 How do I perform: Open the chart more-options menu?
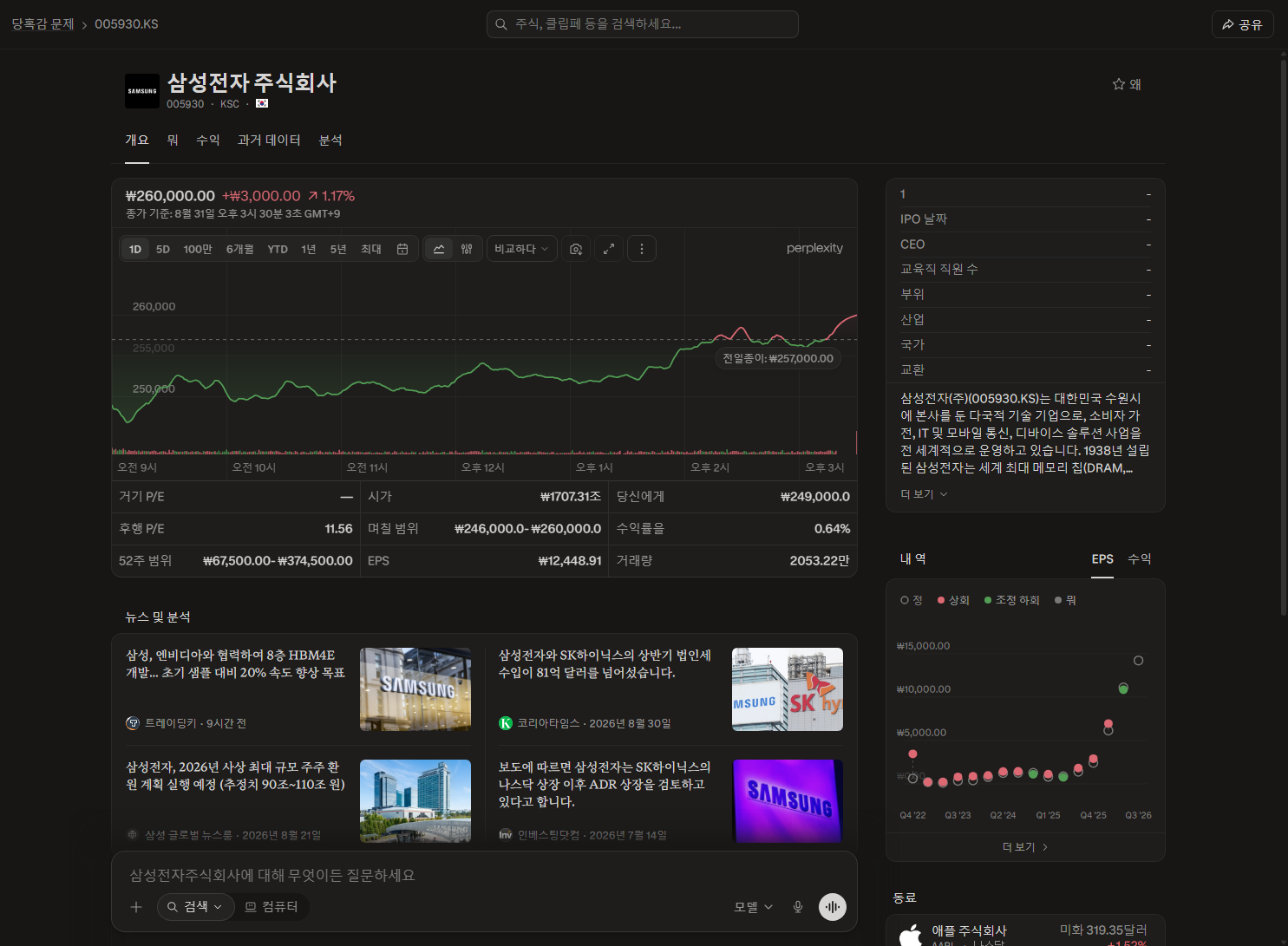pos(642,249)
